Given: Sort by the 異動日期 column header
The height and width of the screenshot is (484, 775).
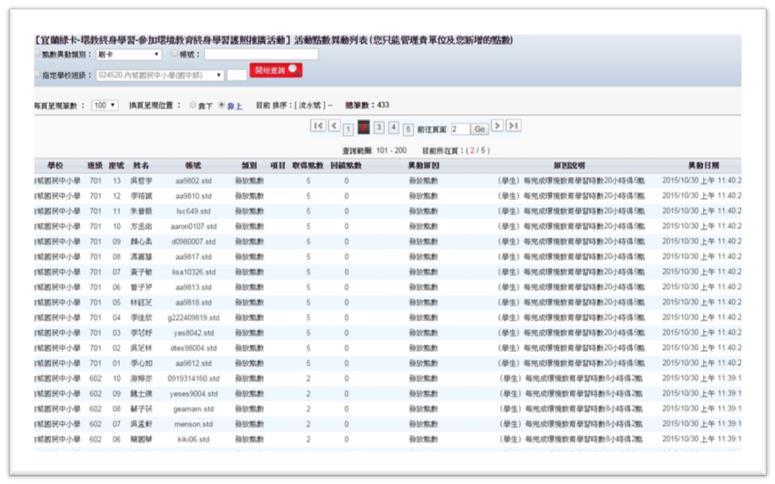Looking at the screenshot, I should click(702, 164).
